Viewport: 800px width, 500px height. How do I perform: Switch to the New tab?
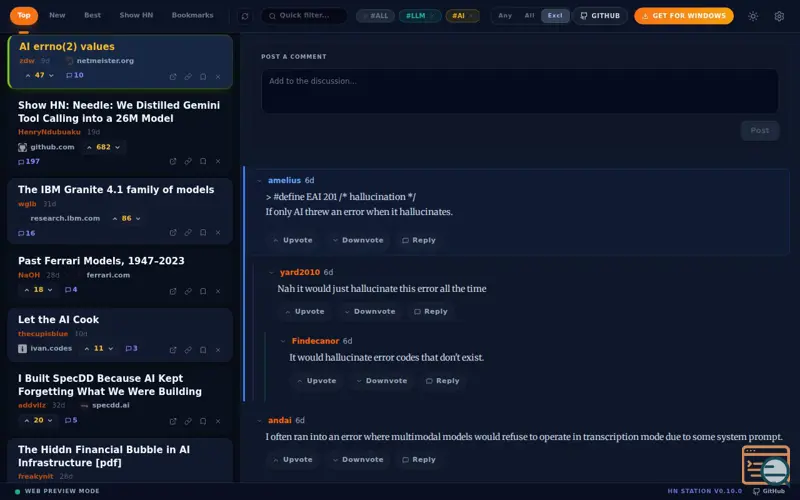tap(57, 15)
